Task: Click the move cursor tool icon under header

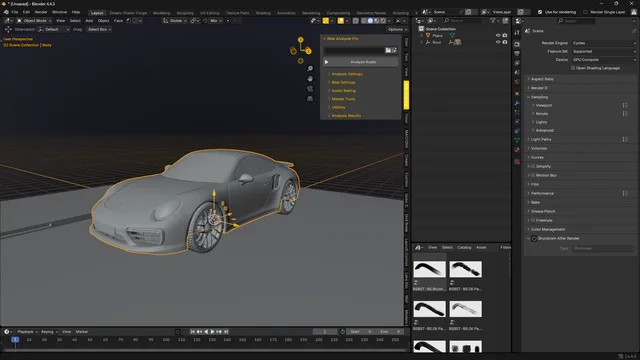Action: click(8, 29)
